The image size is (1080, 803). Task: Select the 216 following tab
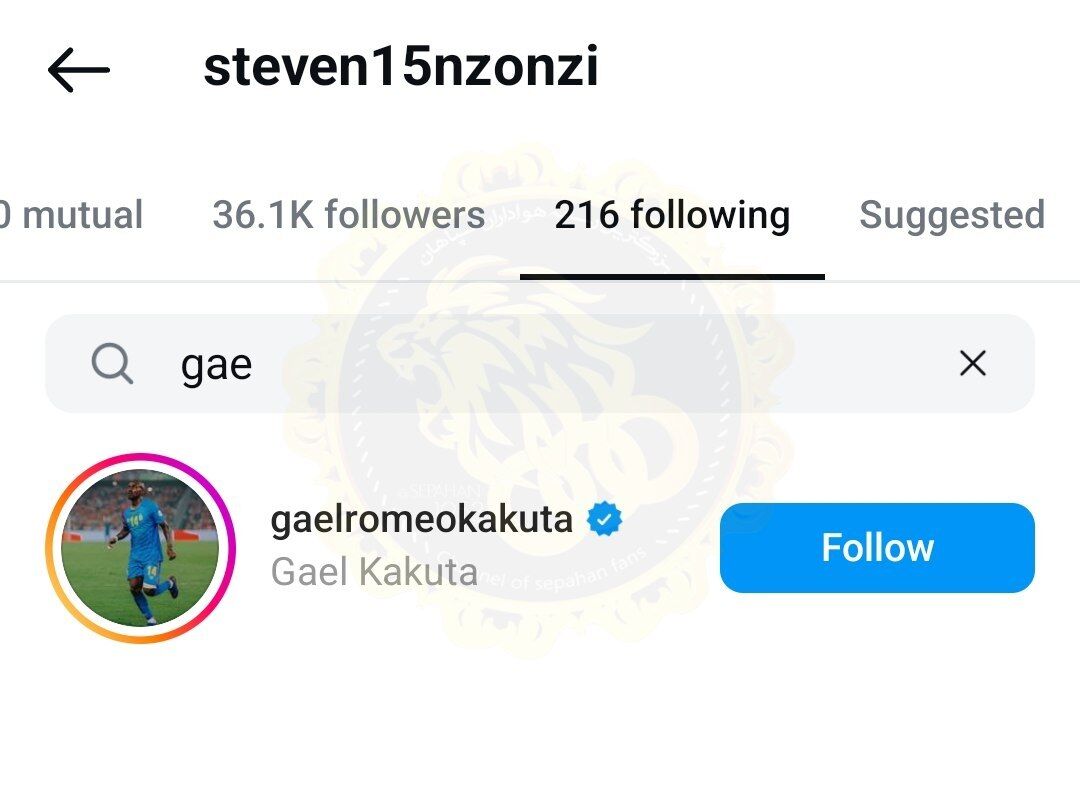coord(672,215)
